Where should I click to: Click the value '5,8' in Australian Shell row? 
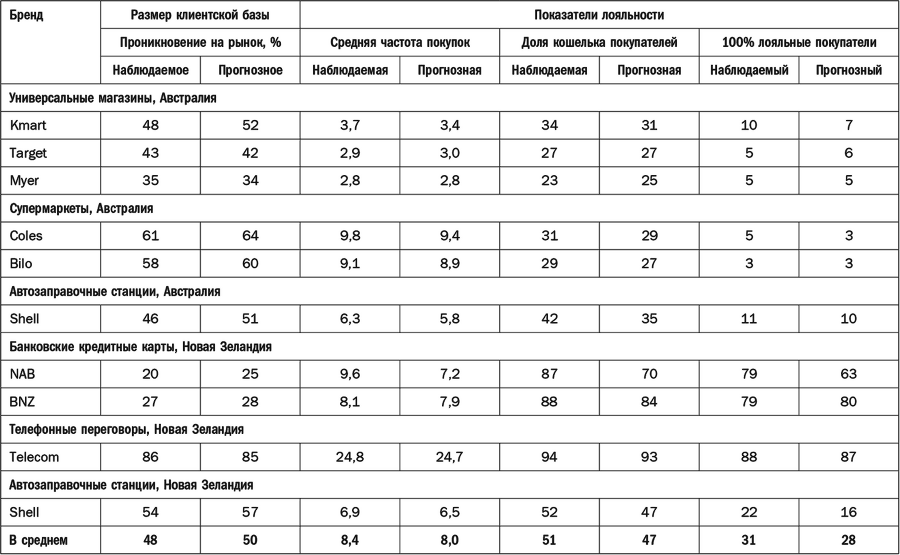click(450, 319)
